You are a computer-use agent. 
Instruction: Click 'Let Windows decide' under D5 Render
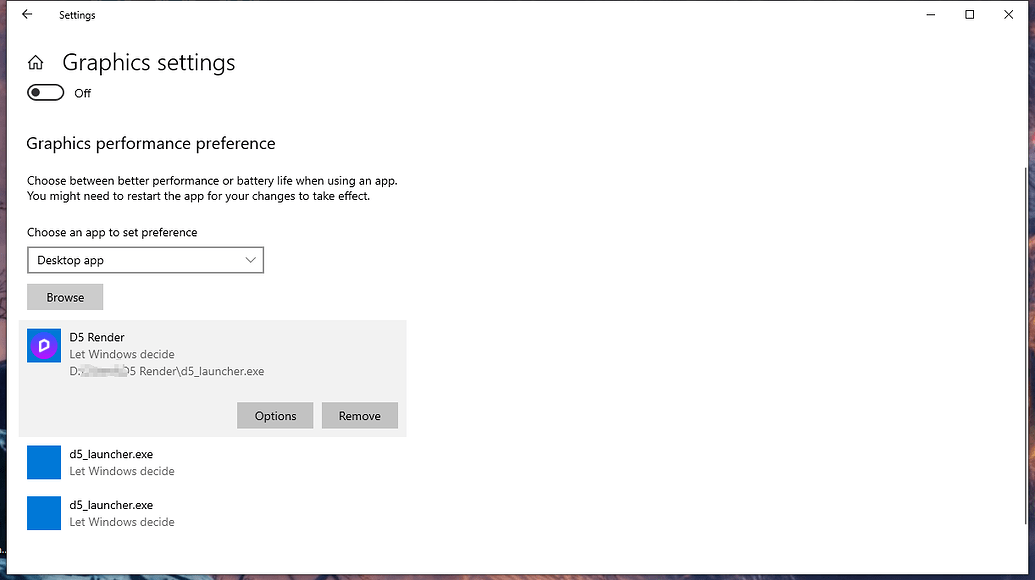tap(122, 354)
